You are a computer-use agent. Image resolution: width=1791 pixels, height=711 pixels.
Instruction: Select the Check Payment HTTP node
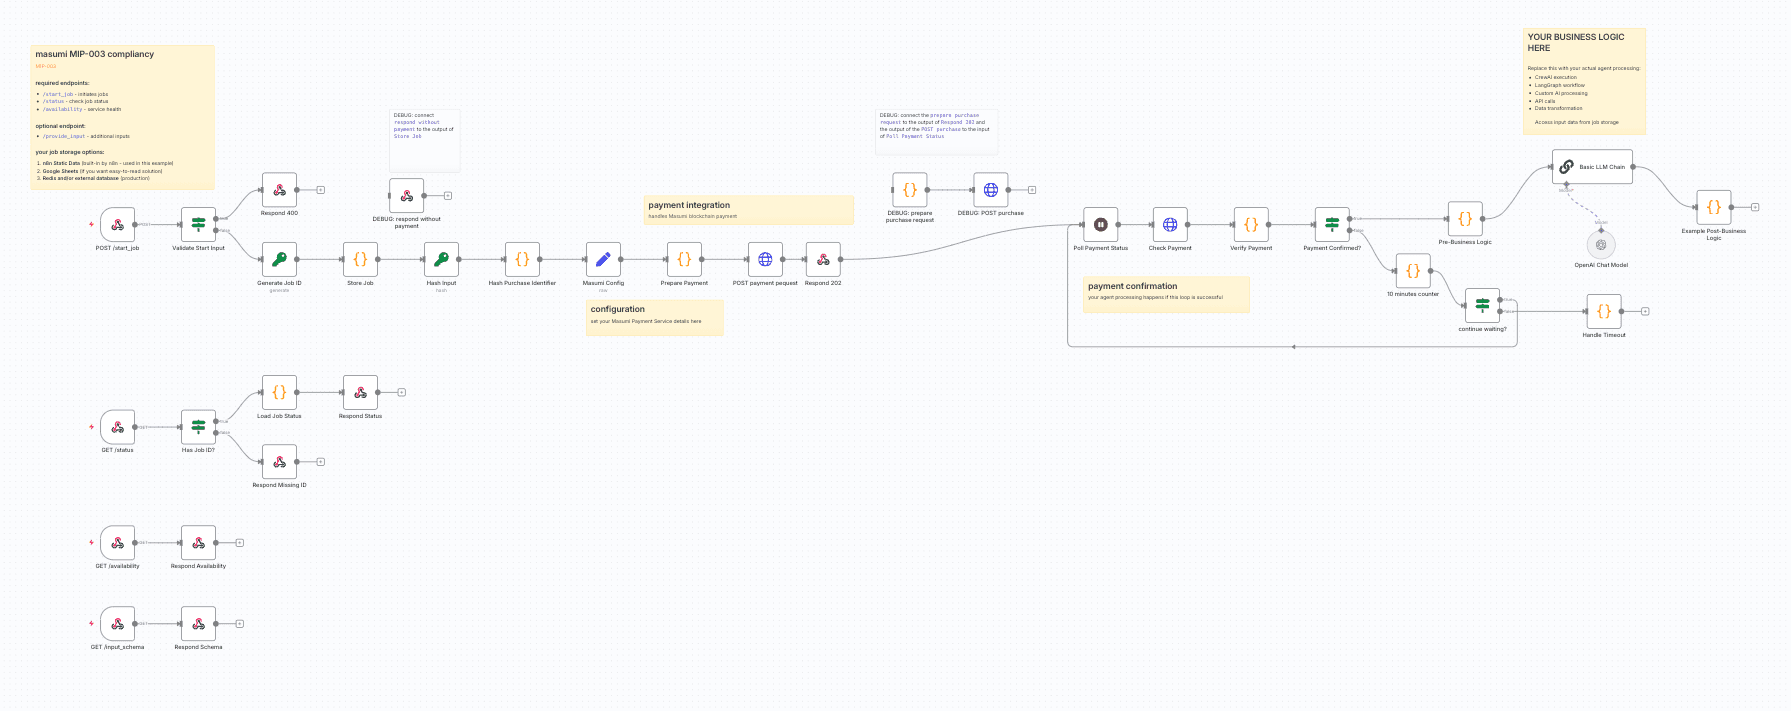(x=1170, y=225)
